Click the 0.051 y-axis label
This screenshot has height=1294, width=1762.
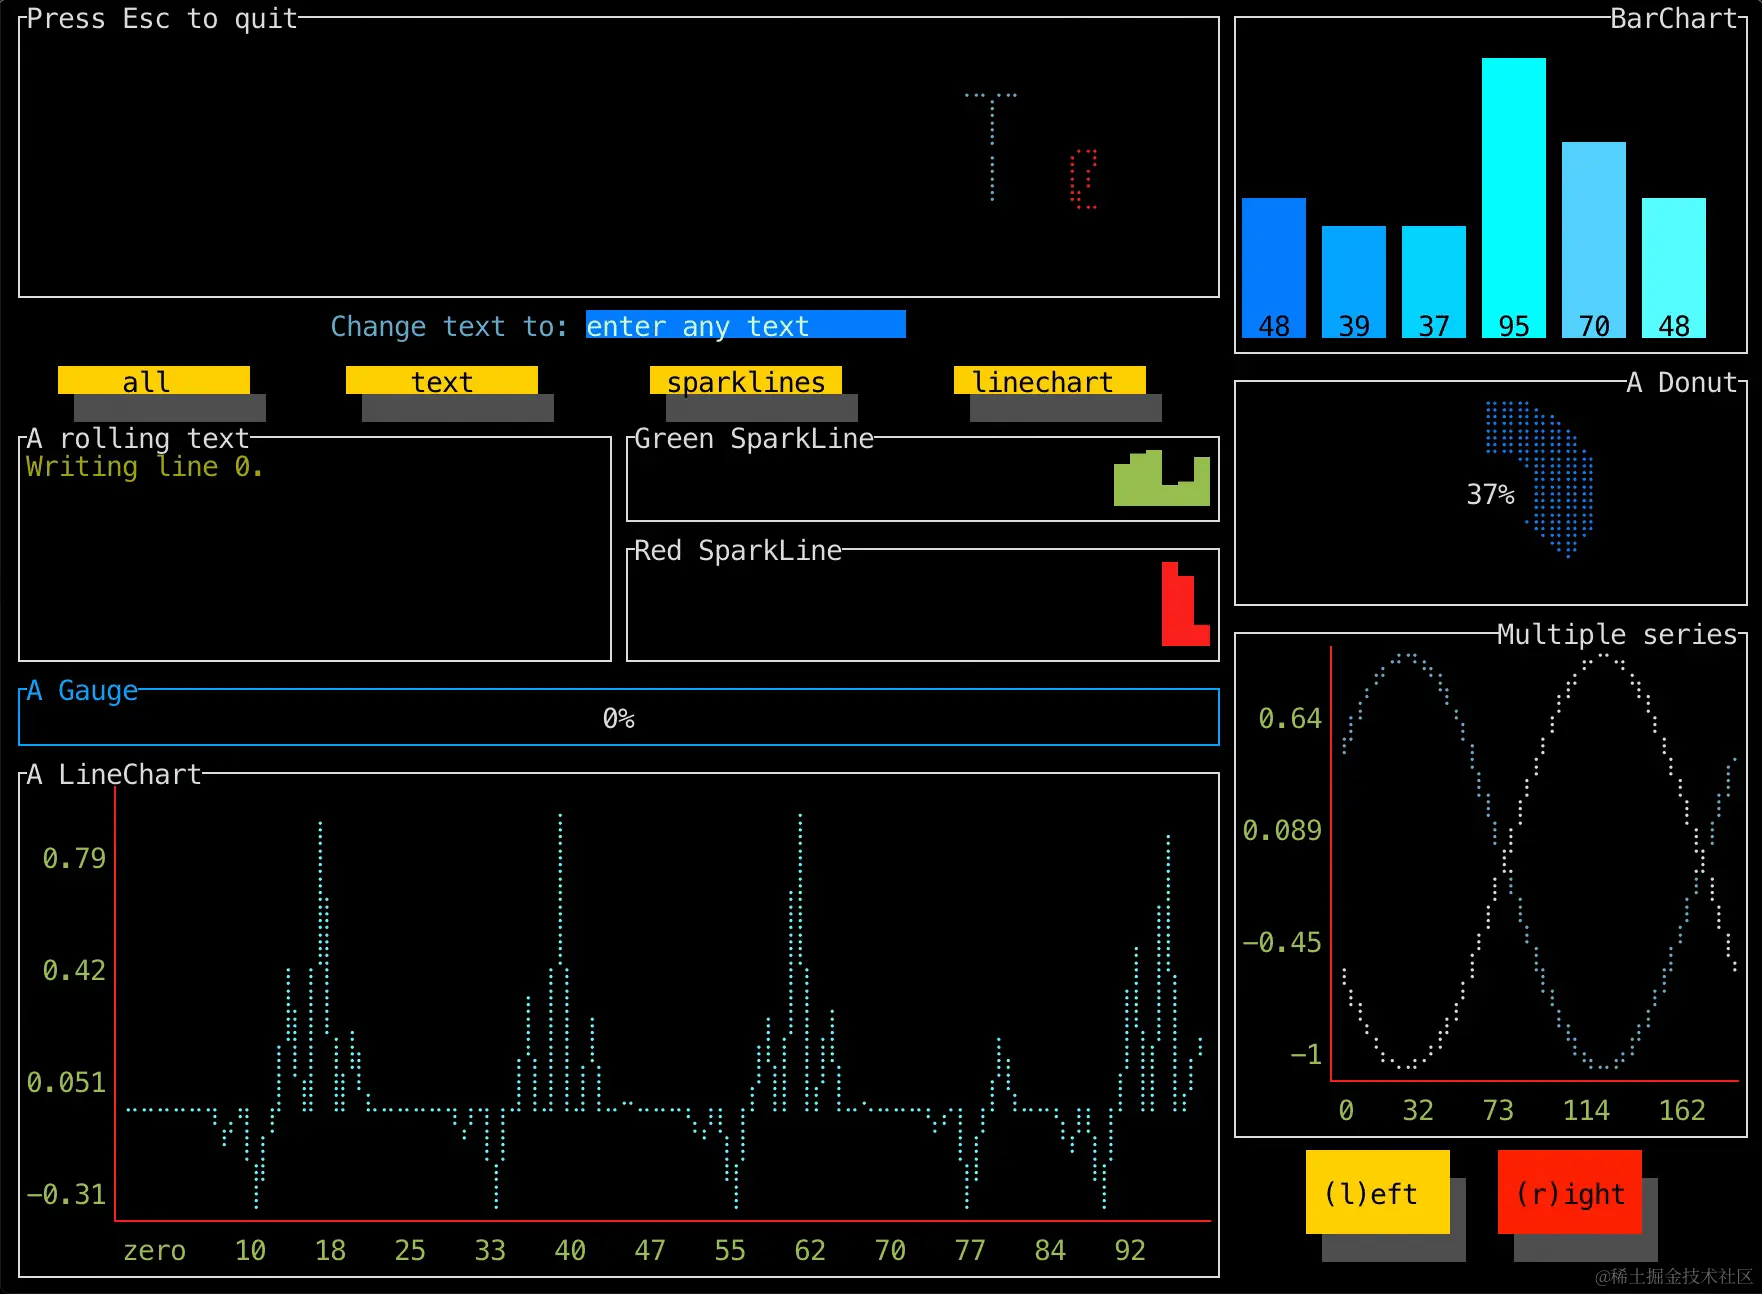click(x=66, y=1082)
